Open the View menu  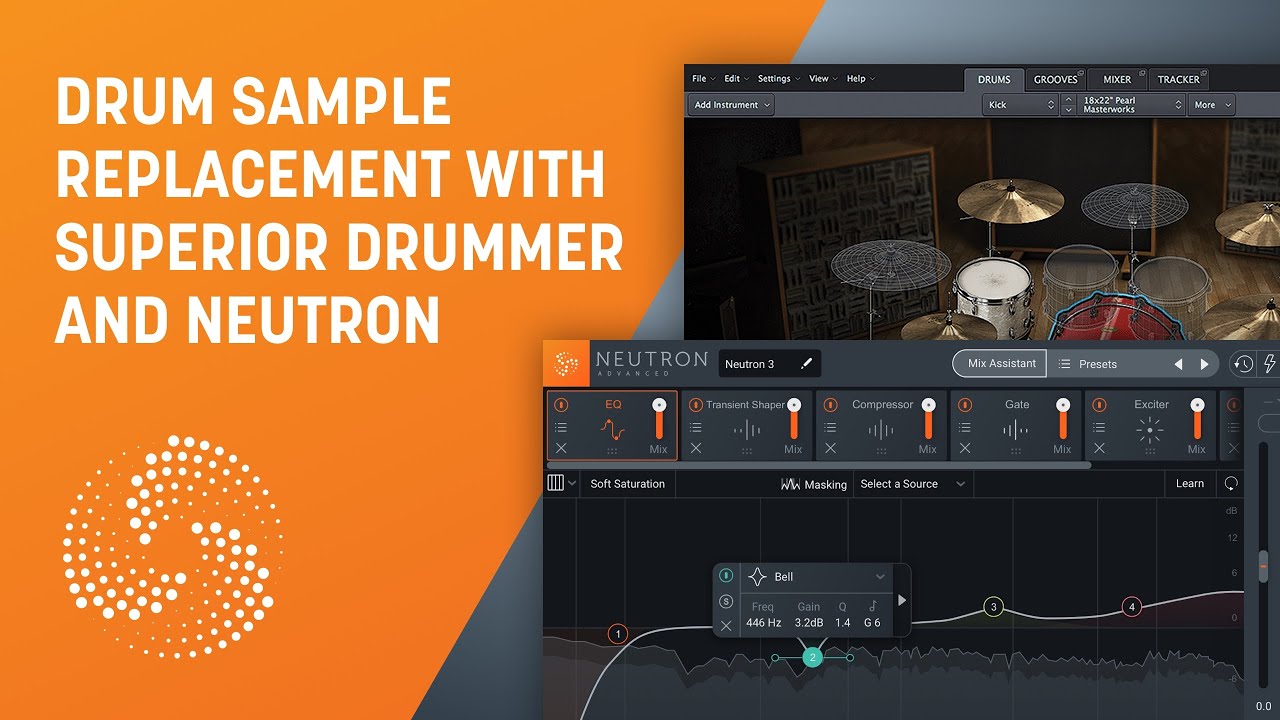point(822,79)
